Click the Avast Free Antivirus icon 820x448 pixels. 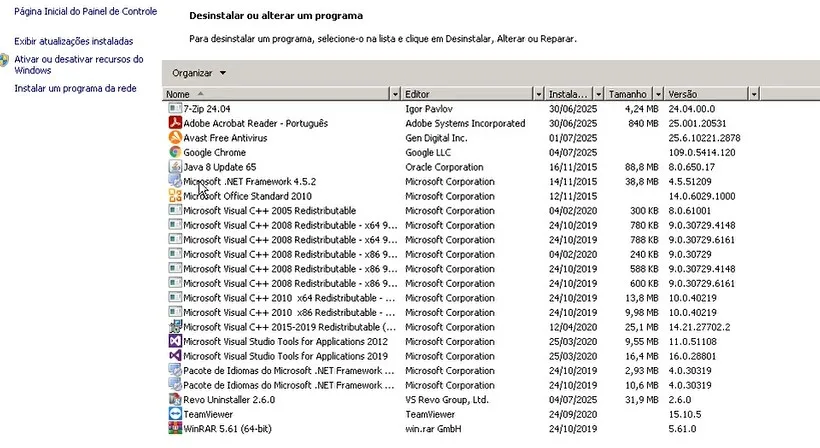click(x=175, y=138)
